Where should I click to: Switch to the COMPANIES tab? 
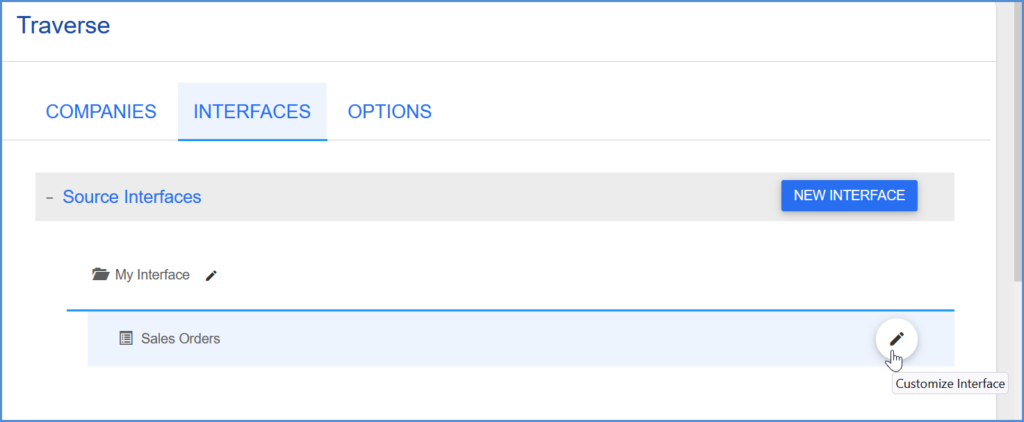pos(101,112)
